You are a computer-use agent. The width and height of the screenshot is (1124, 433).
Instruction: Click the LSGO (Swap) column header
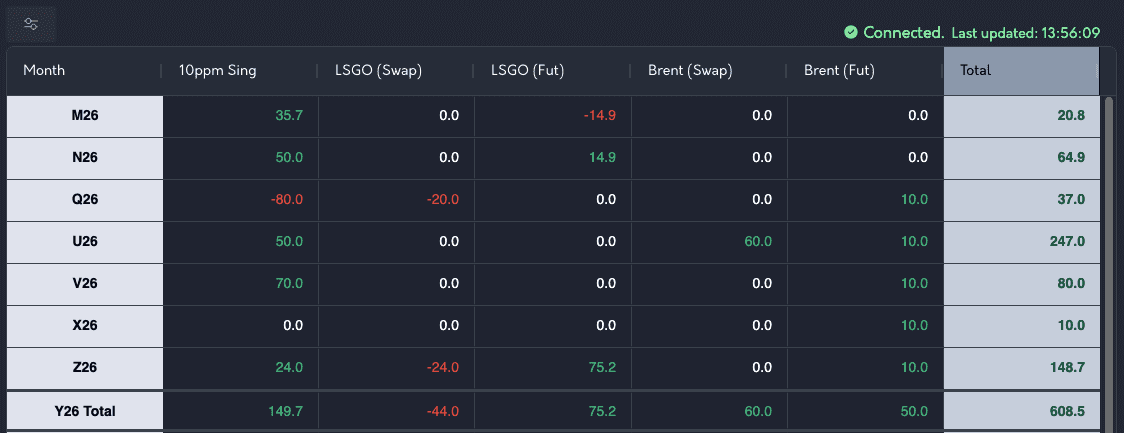(378, 70)
